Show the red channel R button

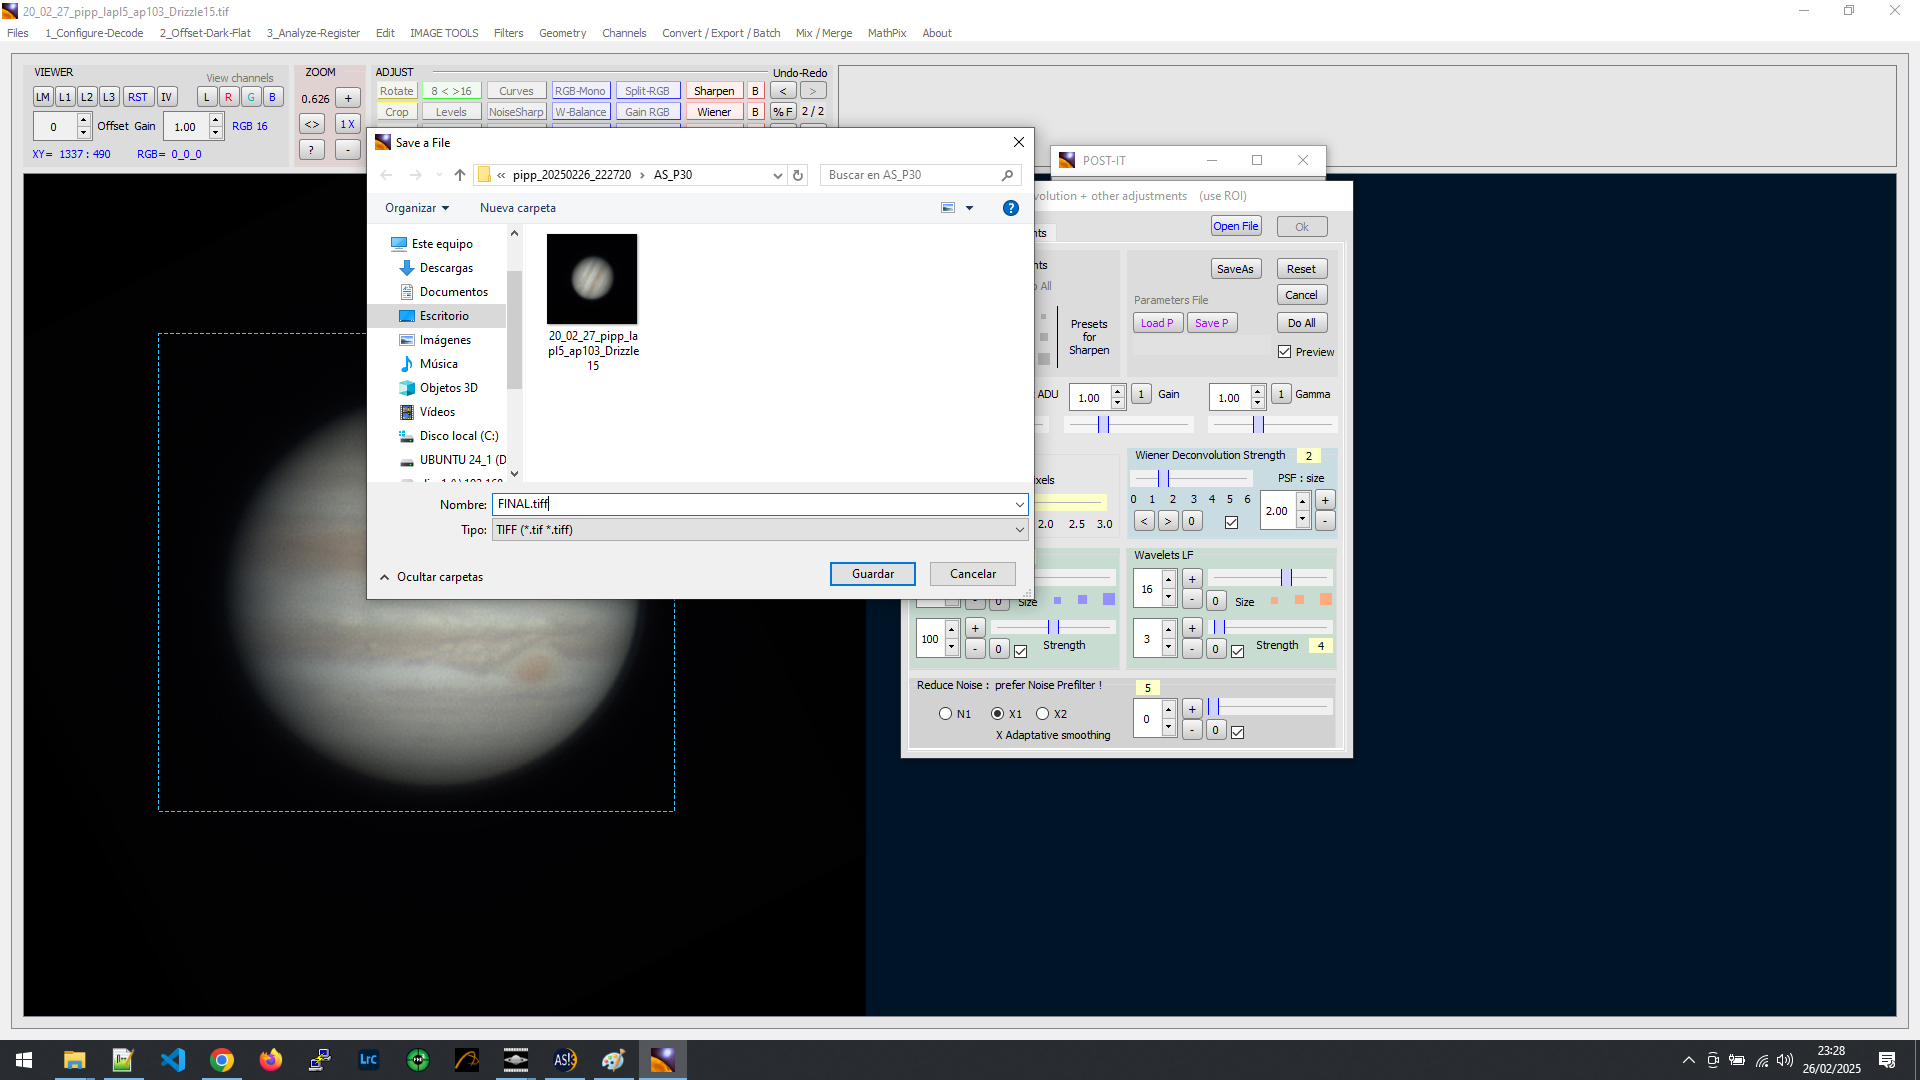click(x=229, y=97)
